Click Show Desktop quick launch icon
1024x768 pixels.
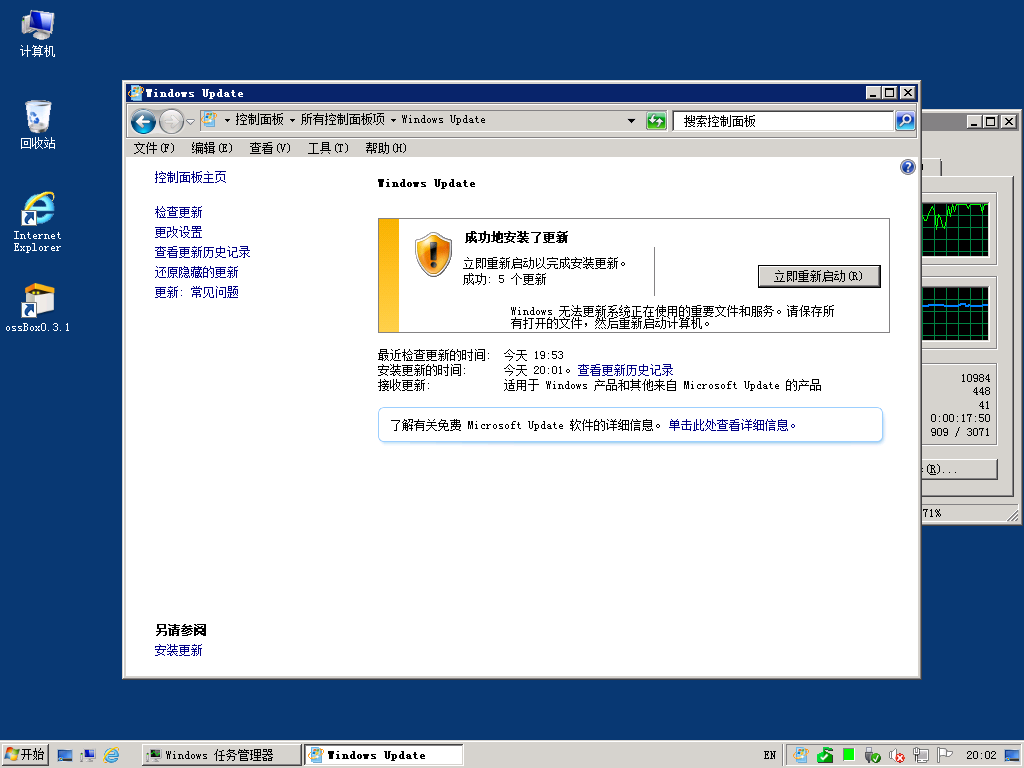click(65, 756)
